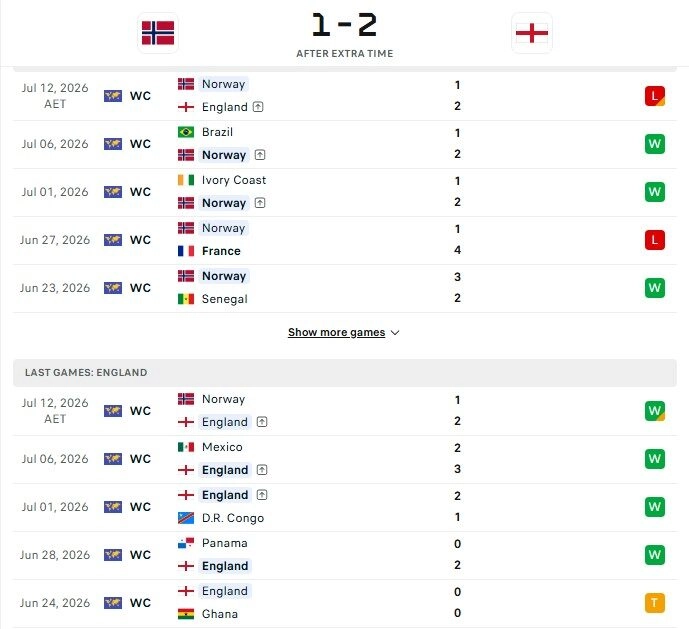Expand Show more games list
The width and height of the screenshot is (689, 629).
337,332
